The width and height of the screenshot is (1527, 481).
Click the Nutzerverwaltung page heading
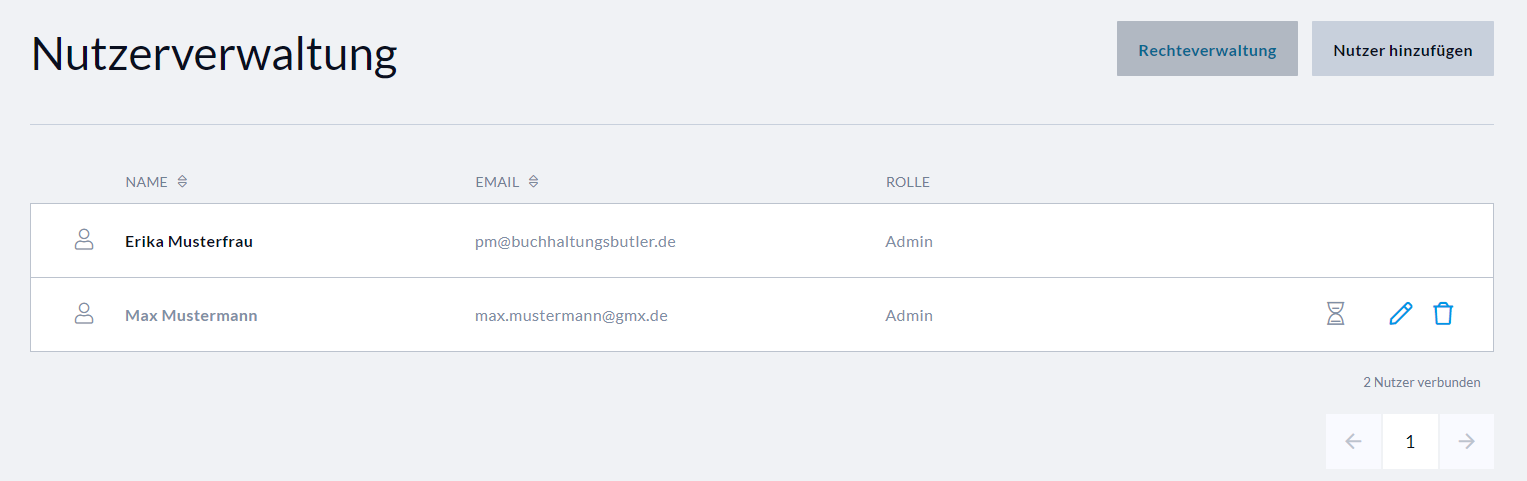(x=214, y=55)
